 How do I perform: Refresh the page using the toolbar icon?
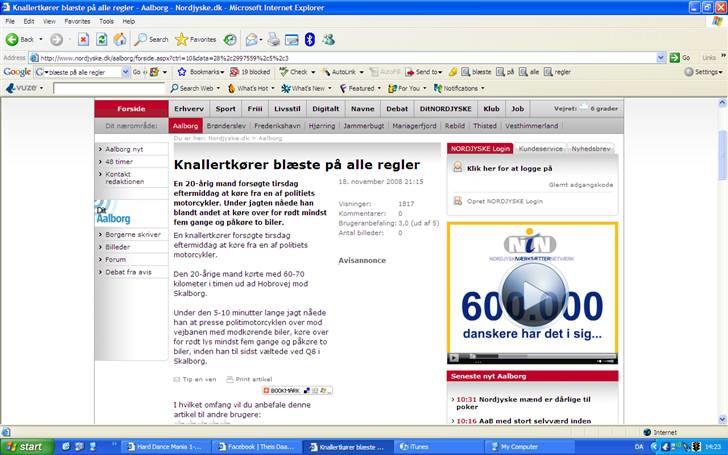coord(101,39)
